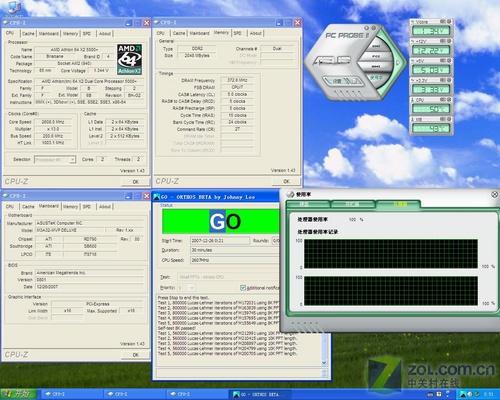The image size is (500, 400).
Task: Click the Southbridge model value SB600
Action: 90,246
